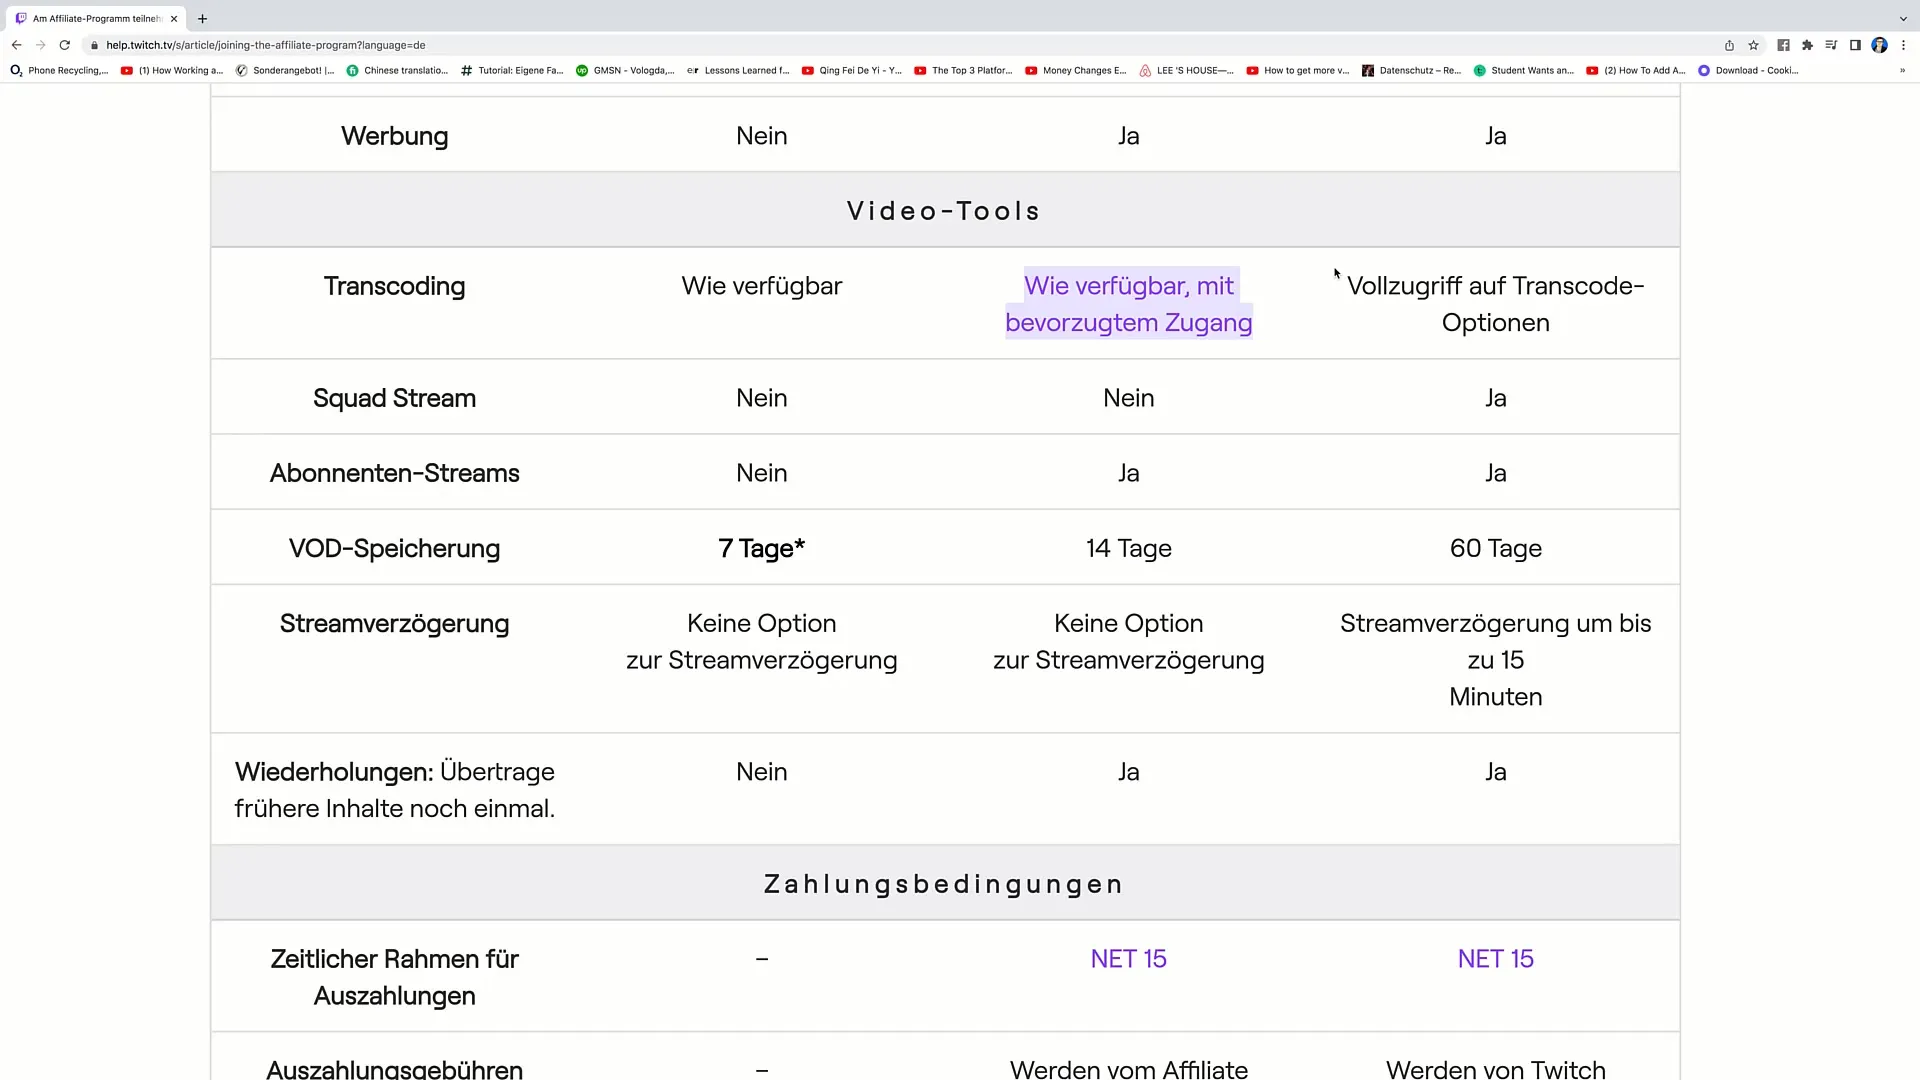Open the GMSN - Vologda bookmark
The height and width of the screenshot is (1080, 1920).
pos(625,71)
